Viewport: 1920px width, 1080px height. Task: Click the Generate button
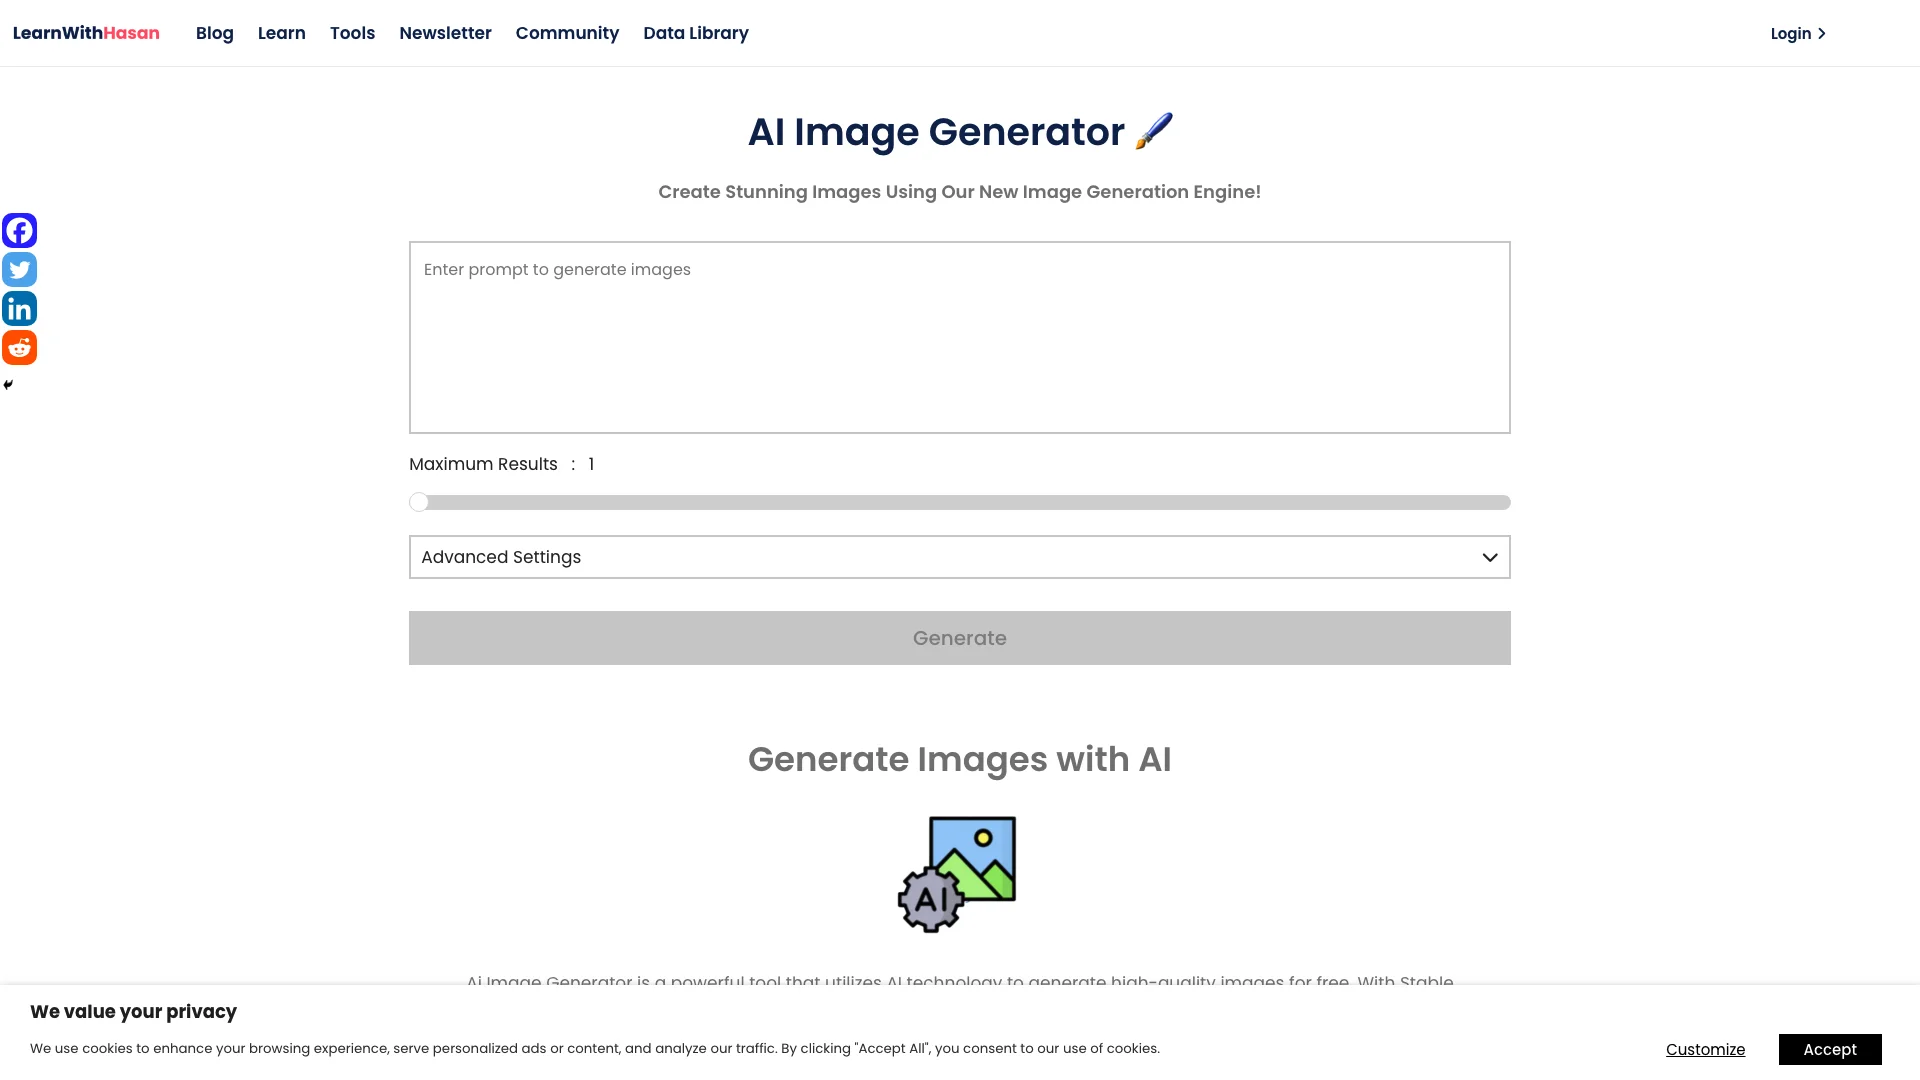[960, 638]
